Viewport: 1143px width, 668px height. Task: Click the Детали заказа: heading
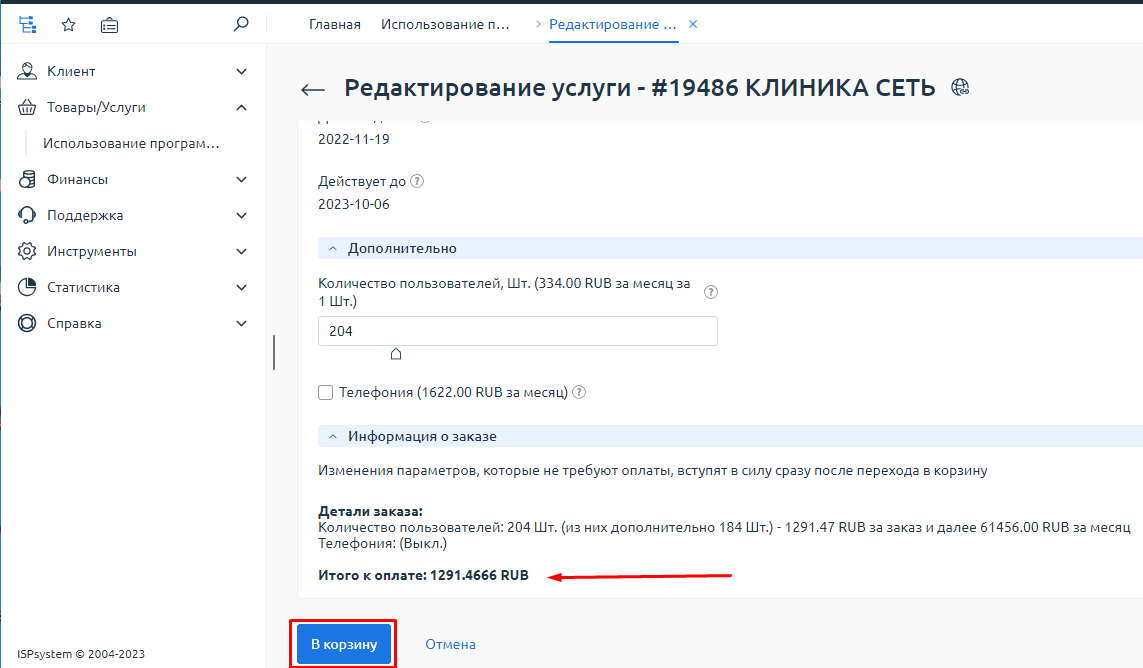pos(370,511)
